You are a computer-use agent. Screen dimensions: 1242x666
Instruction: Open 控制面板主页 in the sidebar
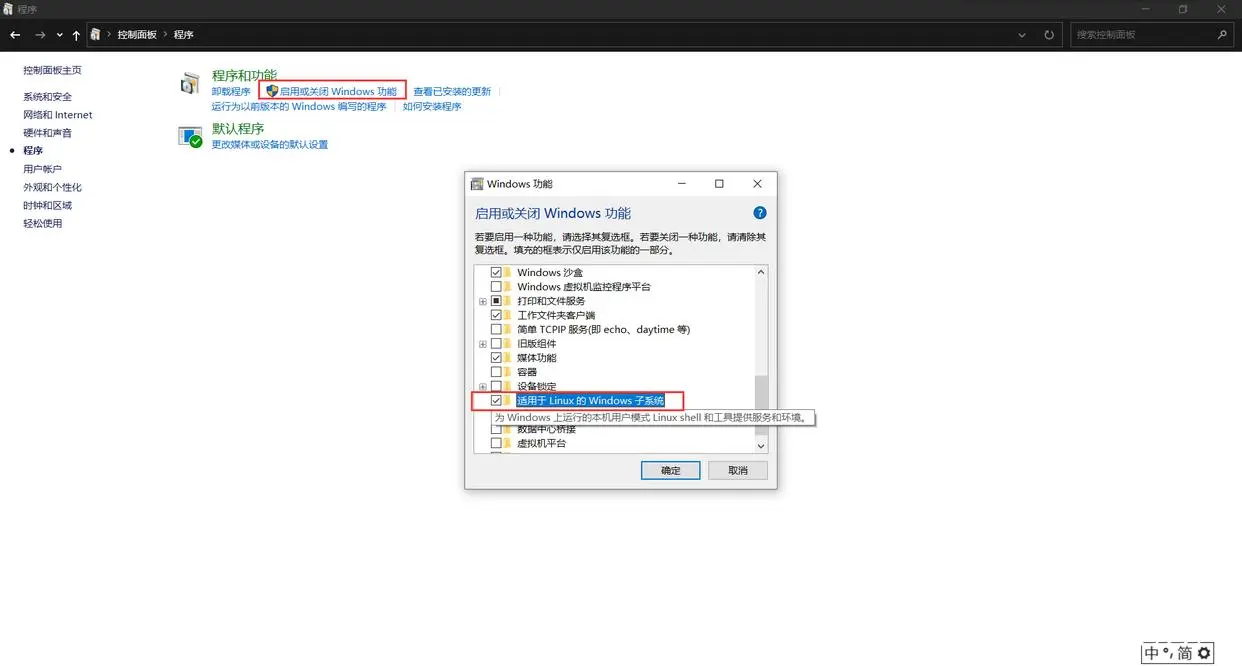pos(52,70)
